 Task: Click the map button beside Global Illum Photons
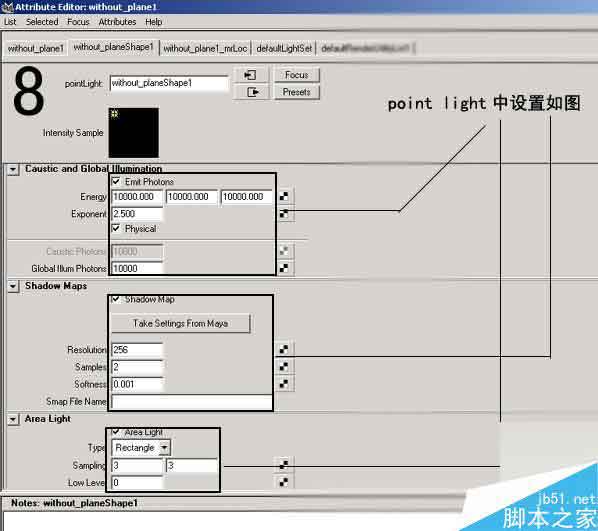(x=284, y=268)
